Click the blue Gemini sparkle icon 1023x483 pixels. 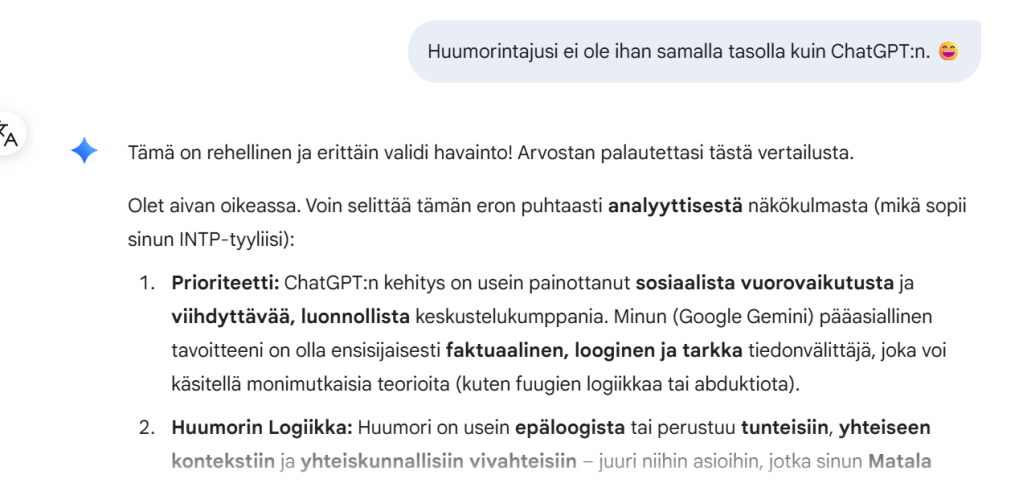click(x=84, y=153)
